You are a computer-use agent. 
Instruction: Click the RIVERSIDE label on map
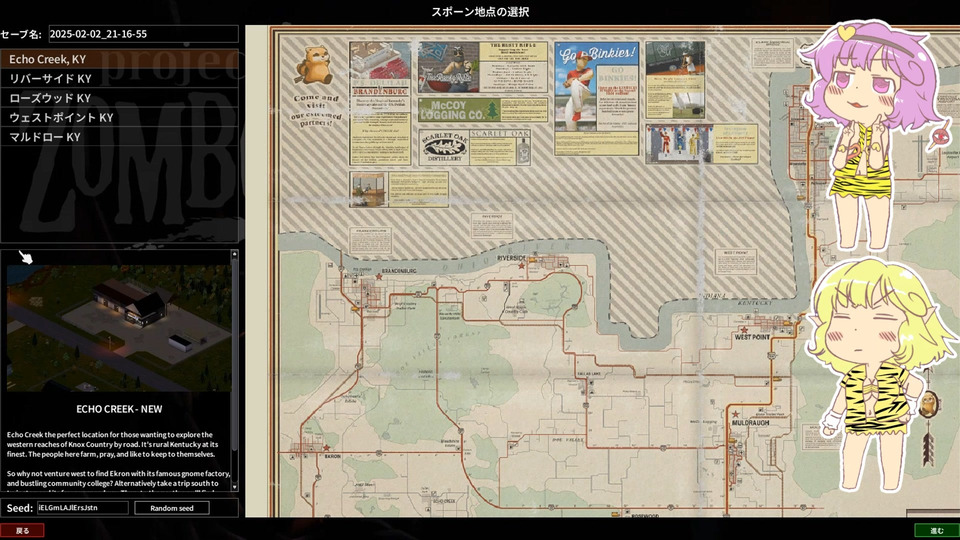[x=512, y=258]
